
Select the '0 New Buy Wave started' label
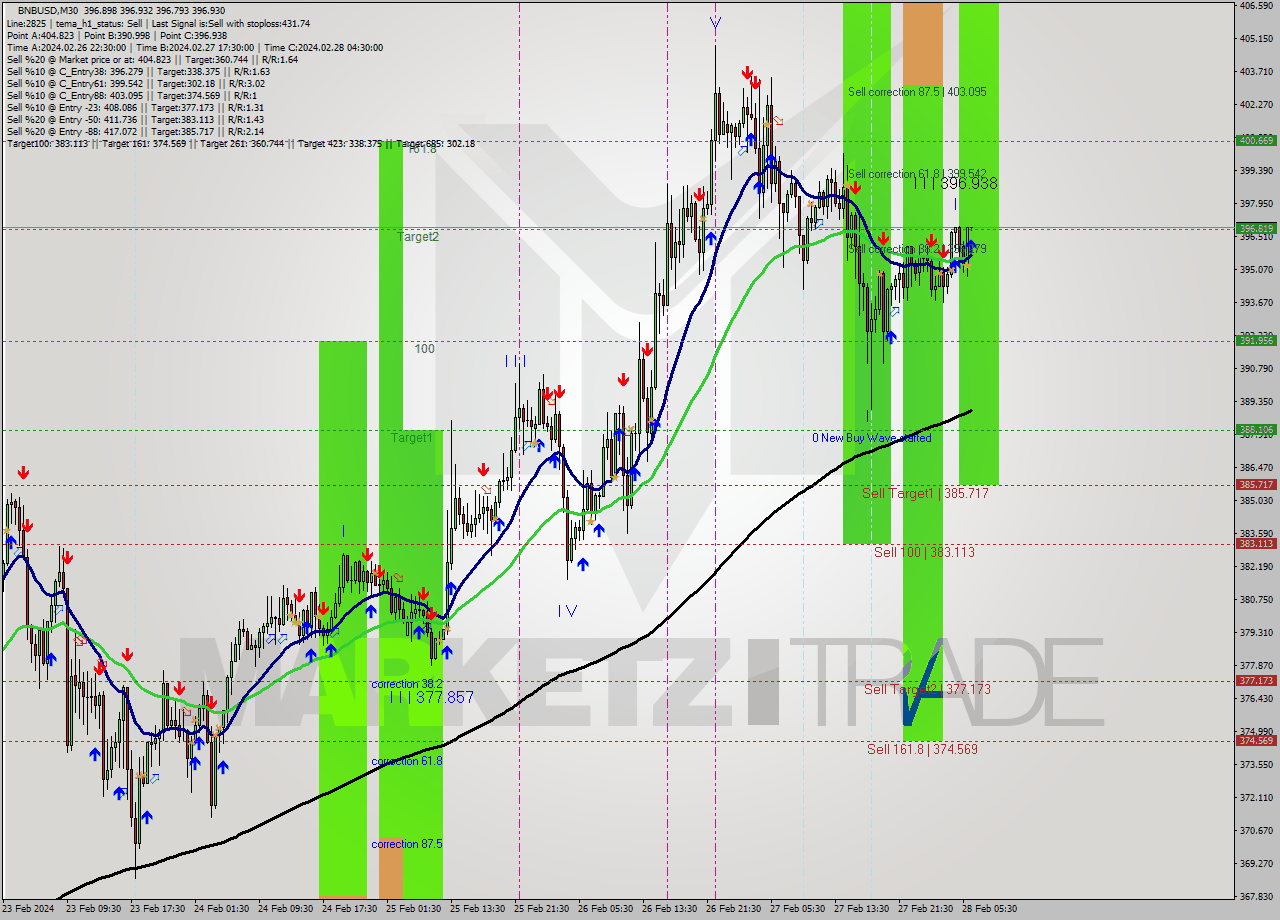pyautogui.click(x=872, y=438)
